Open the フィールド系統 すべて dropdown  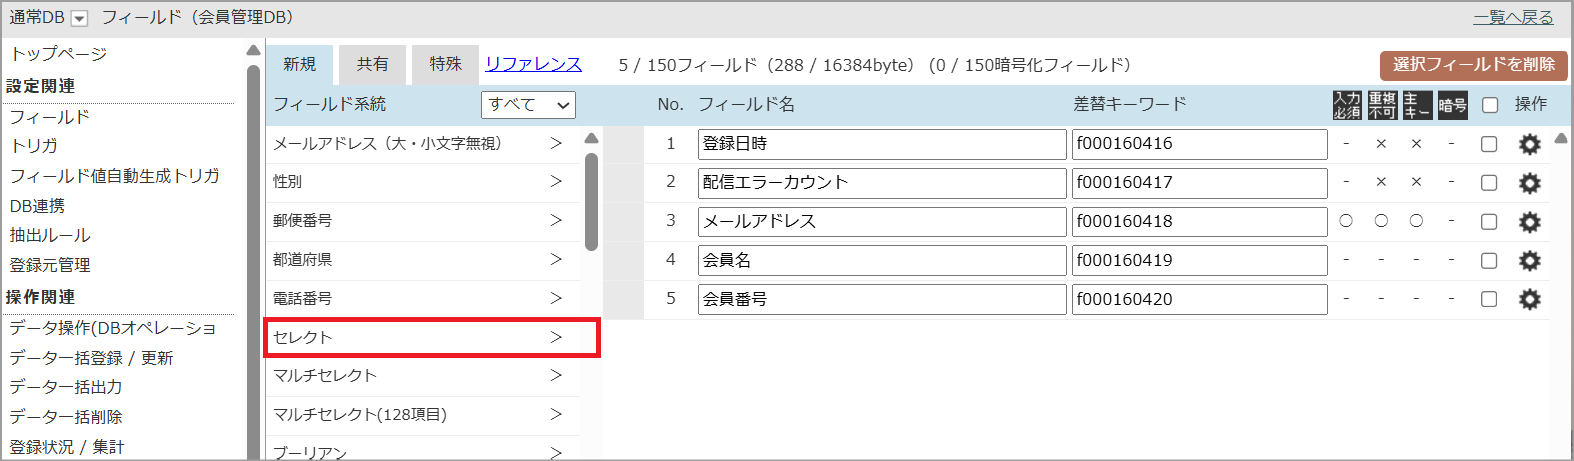528,104
